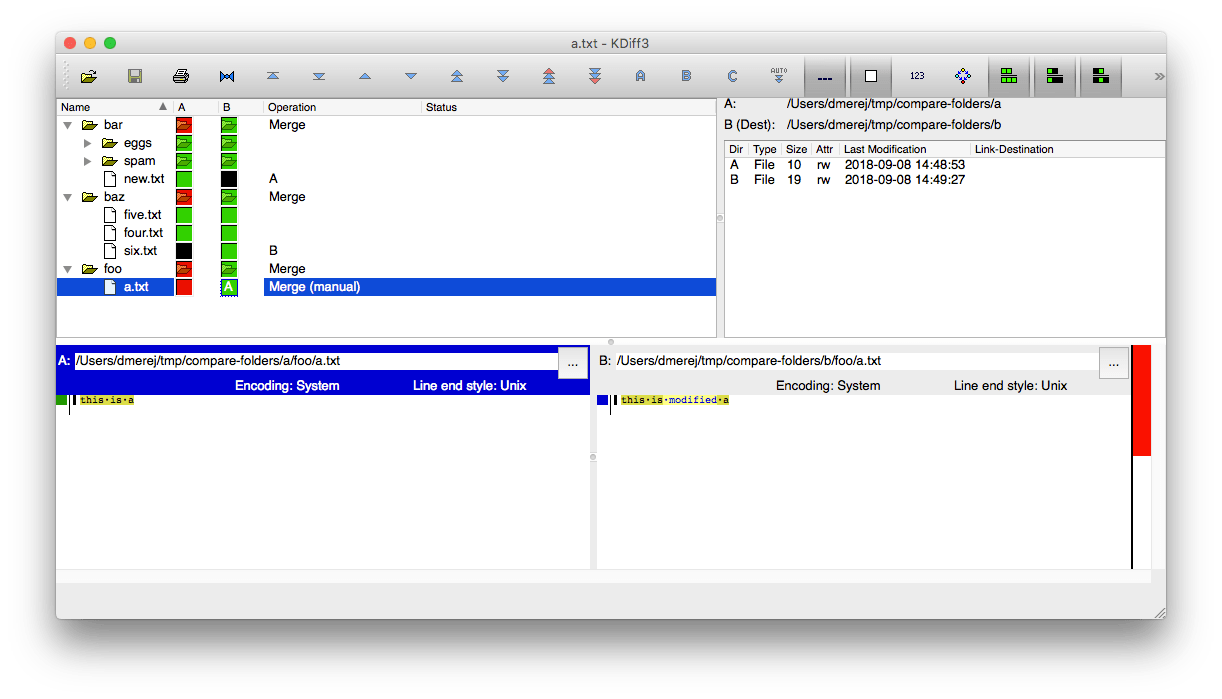Select six.txt in the file list
Image resolution: width=1222 pixels, height=699 pixels.
141,250
